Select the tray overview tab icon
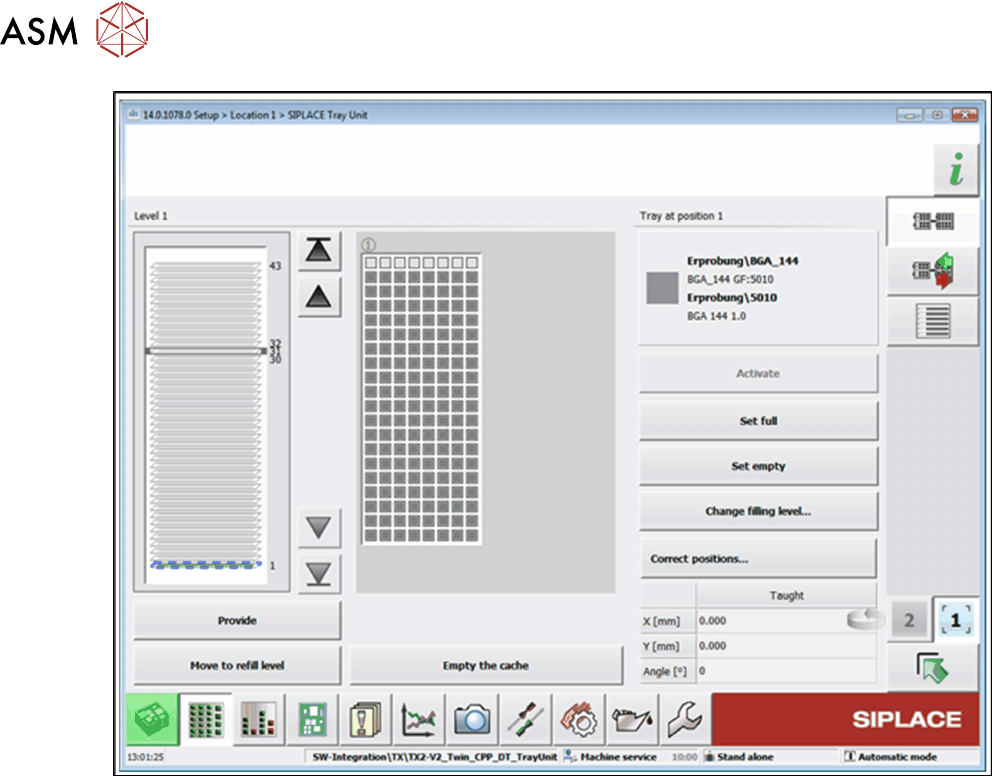The image size is (992, 776). (933, 221)
